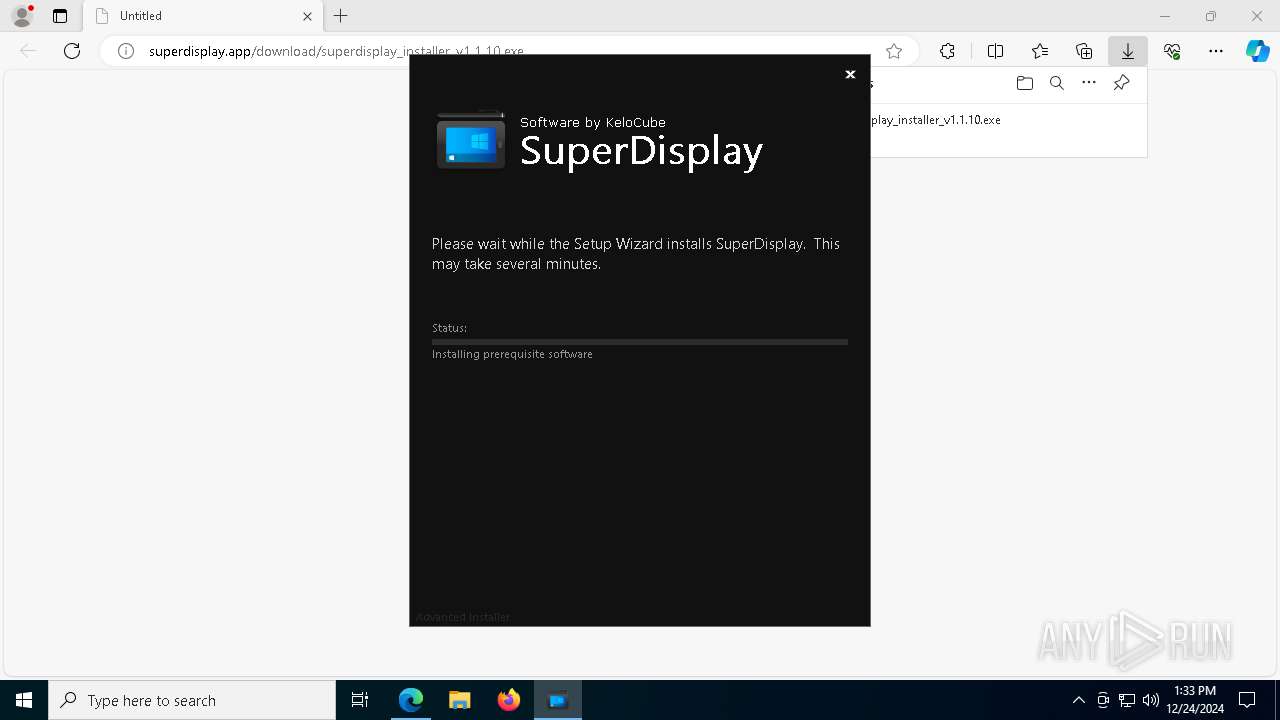Click the Edge profile avatar icon

[22, 16]
